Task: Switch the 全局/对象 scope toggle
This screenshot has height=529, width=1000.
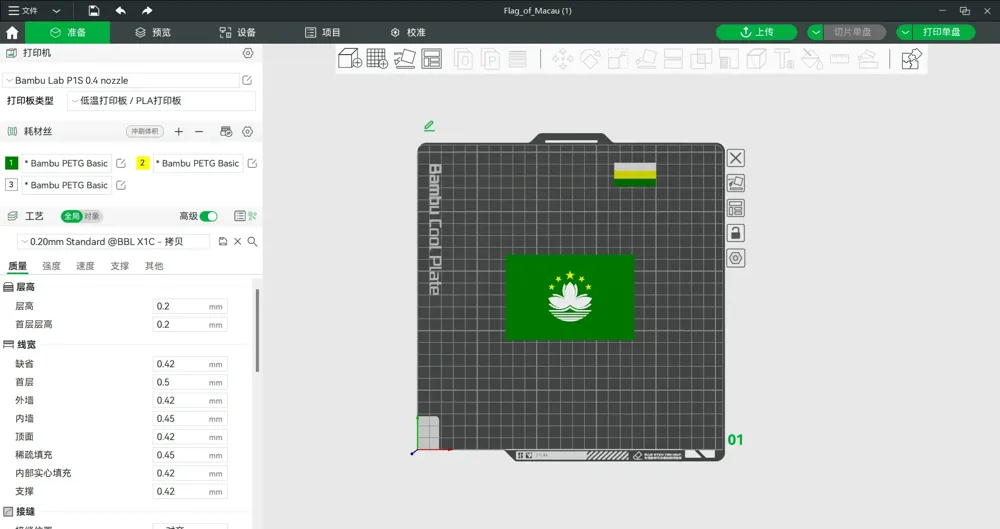Action: tap(82, 216)
